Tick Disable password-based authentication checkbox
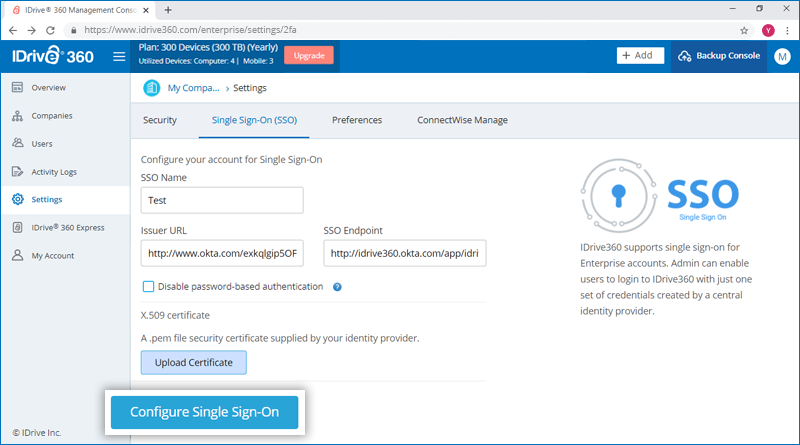800x445 pixels. (x=148, y=287)
